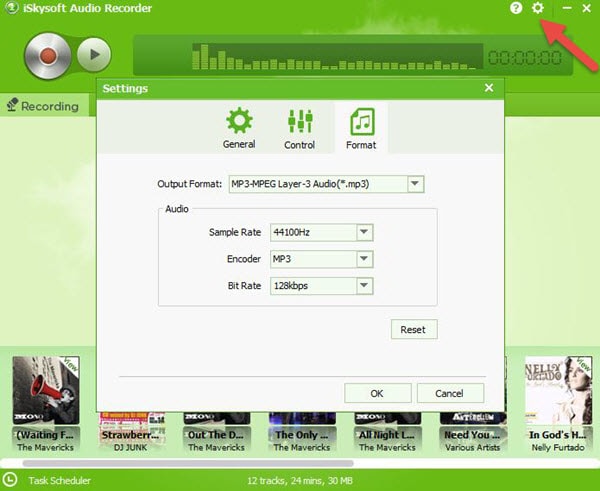Confirm settings with the OK button
Image resolution: width=600 pixels, height=491 pixels.
pyautogui.click(x=378, y=393)
